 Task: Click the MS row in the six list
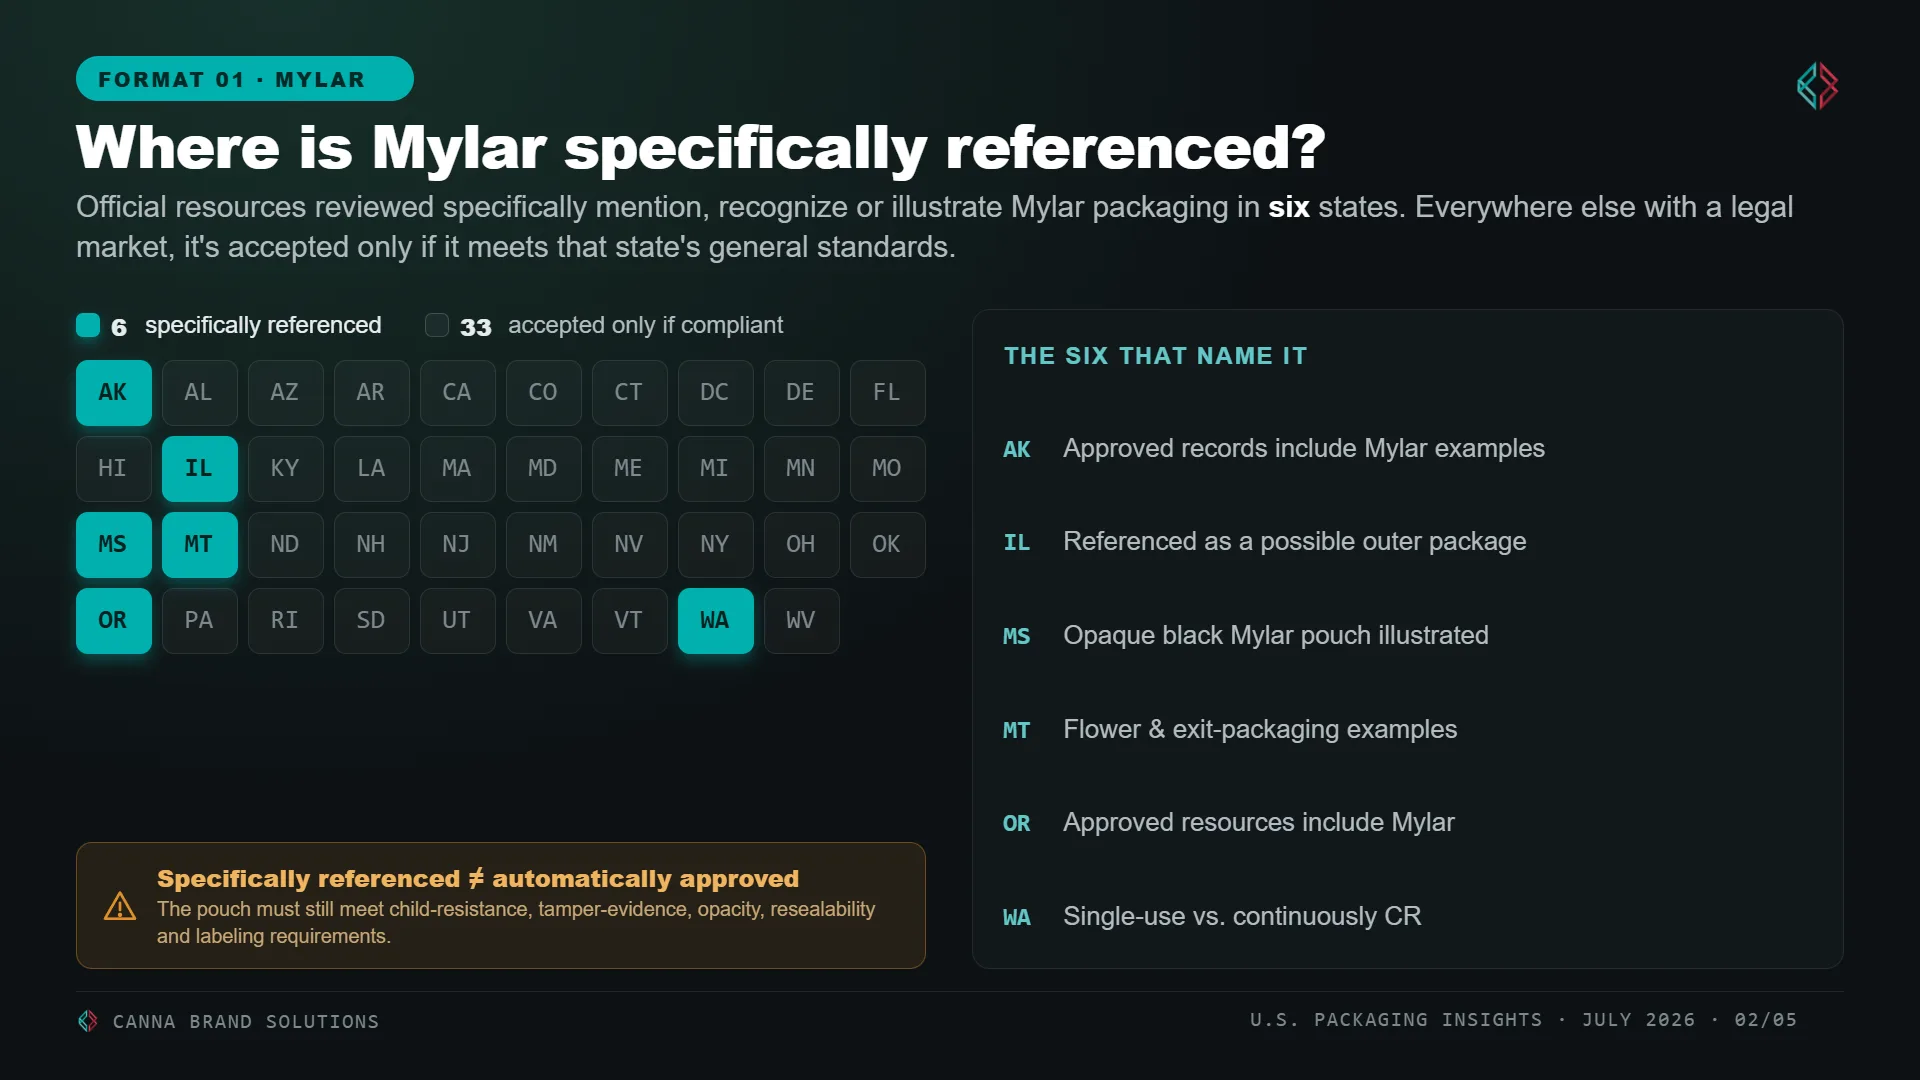point(1246,636)
